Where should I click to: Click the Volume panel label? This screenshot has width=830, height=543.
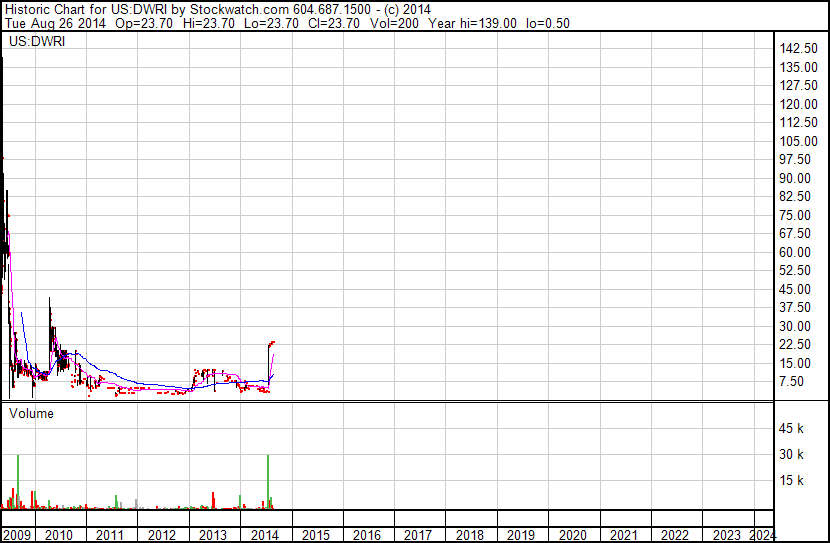click(x=31, y=413)
